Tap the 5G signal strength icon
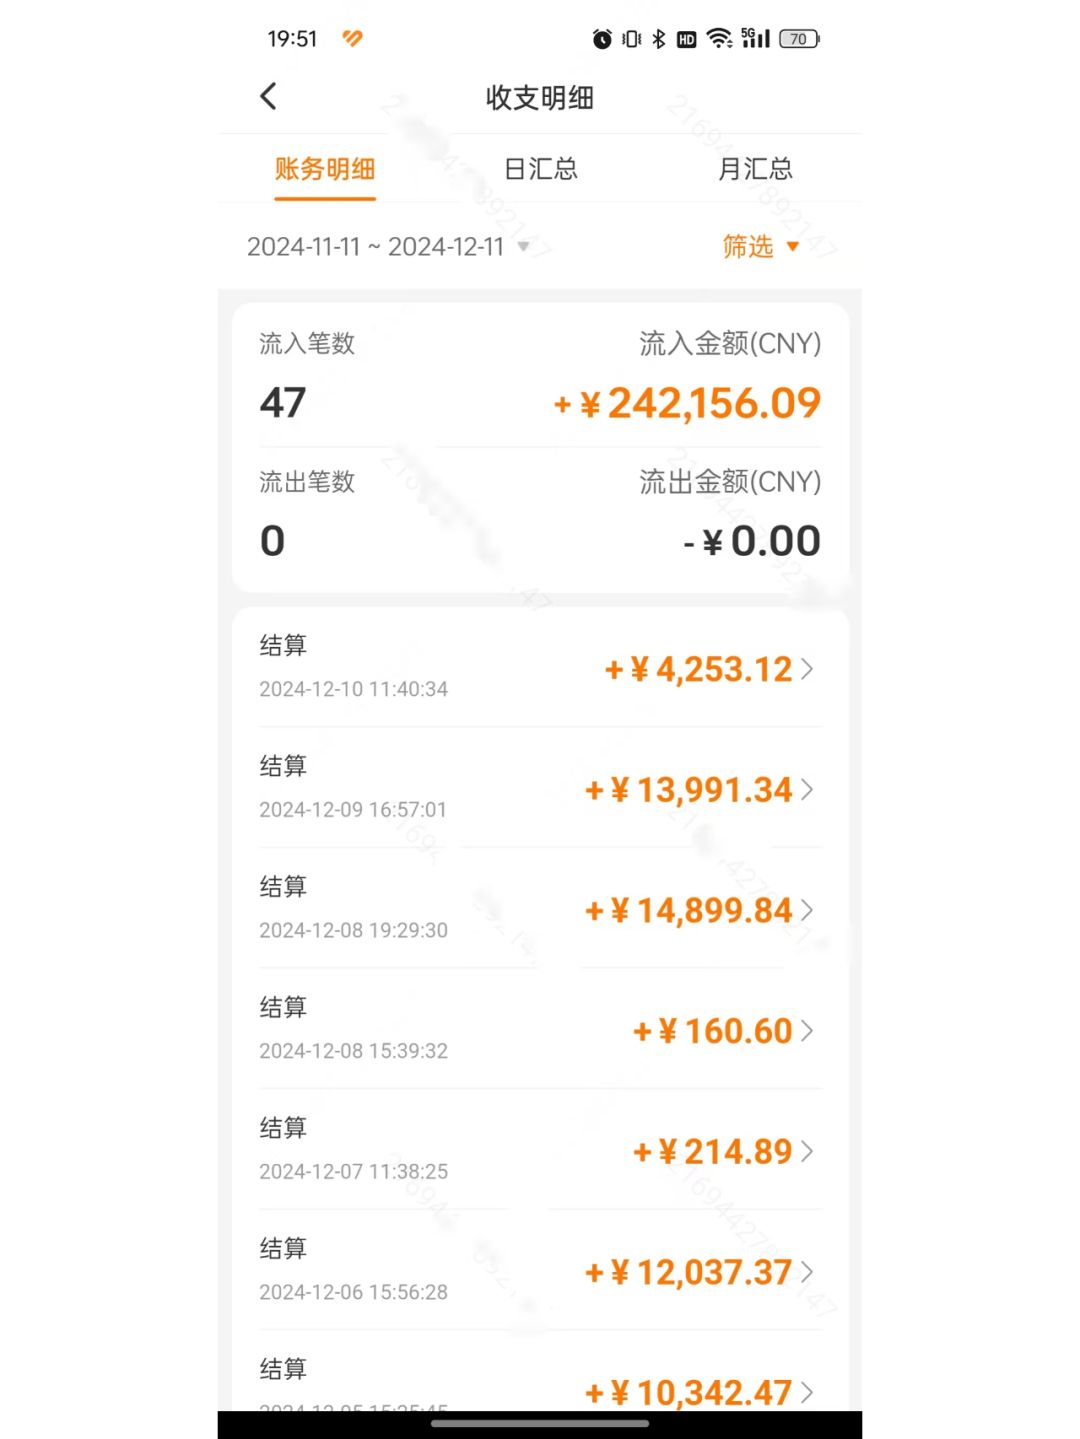Screen dimensions: 1080x1439 [x=756, y=38]
